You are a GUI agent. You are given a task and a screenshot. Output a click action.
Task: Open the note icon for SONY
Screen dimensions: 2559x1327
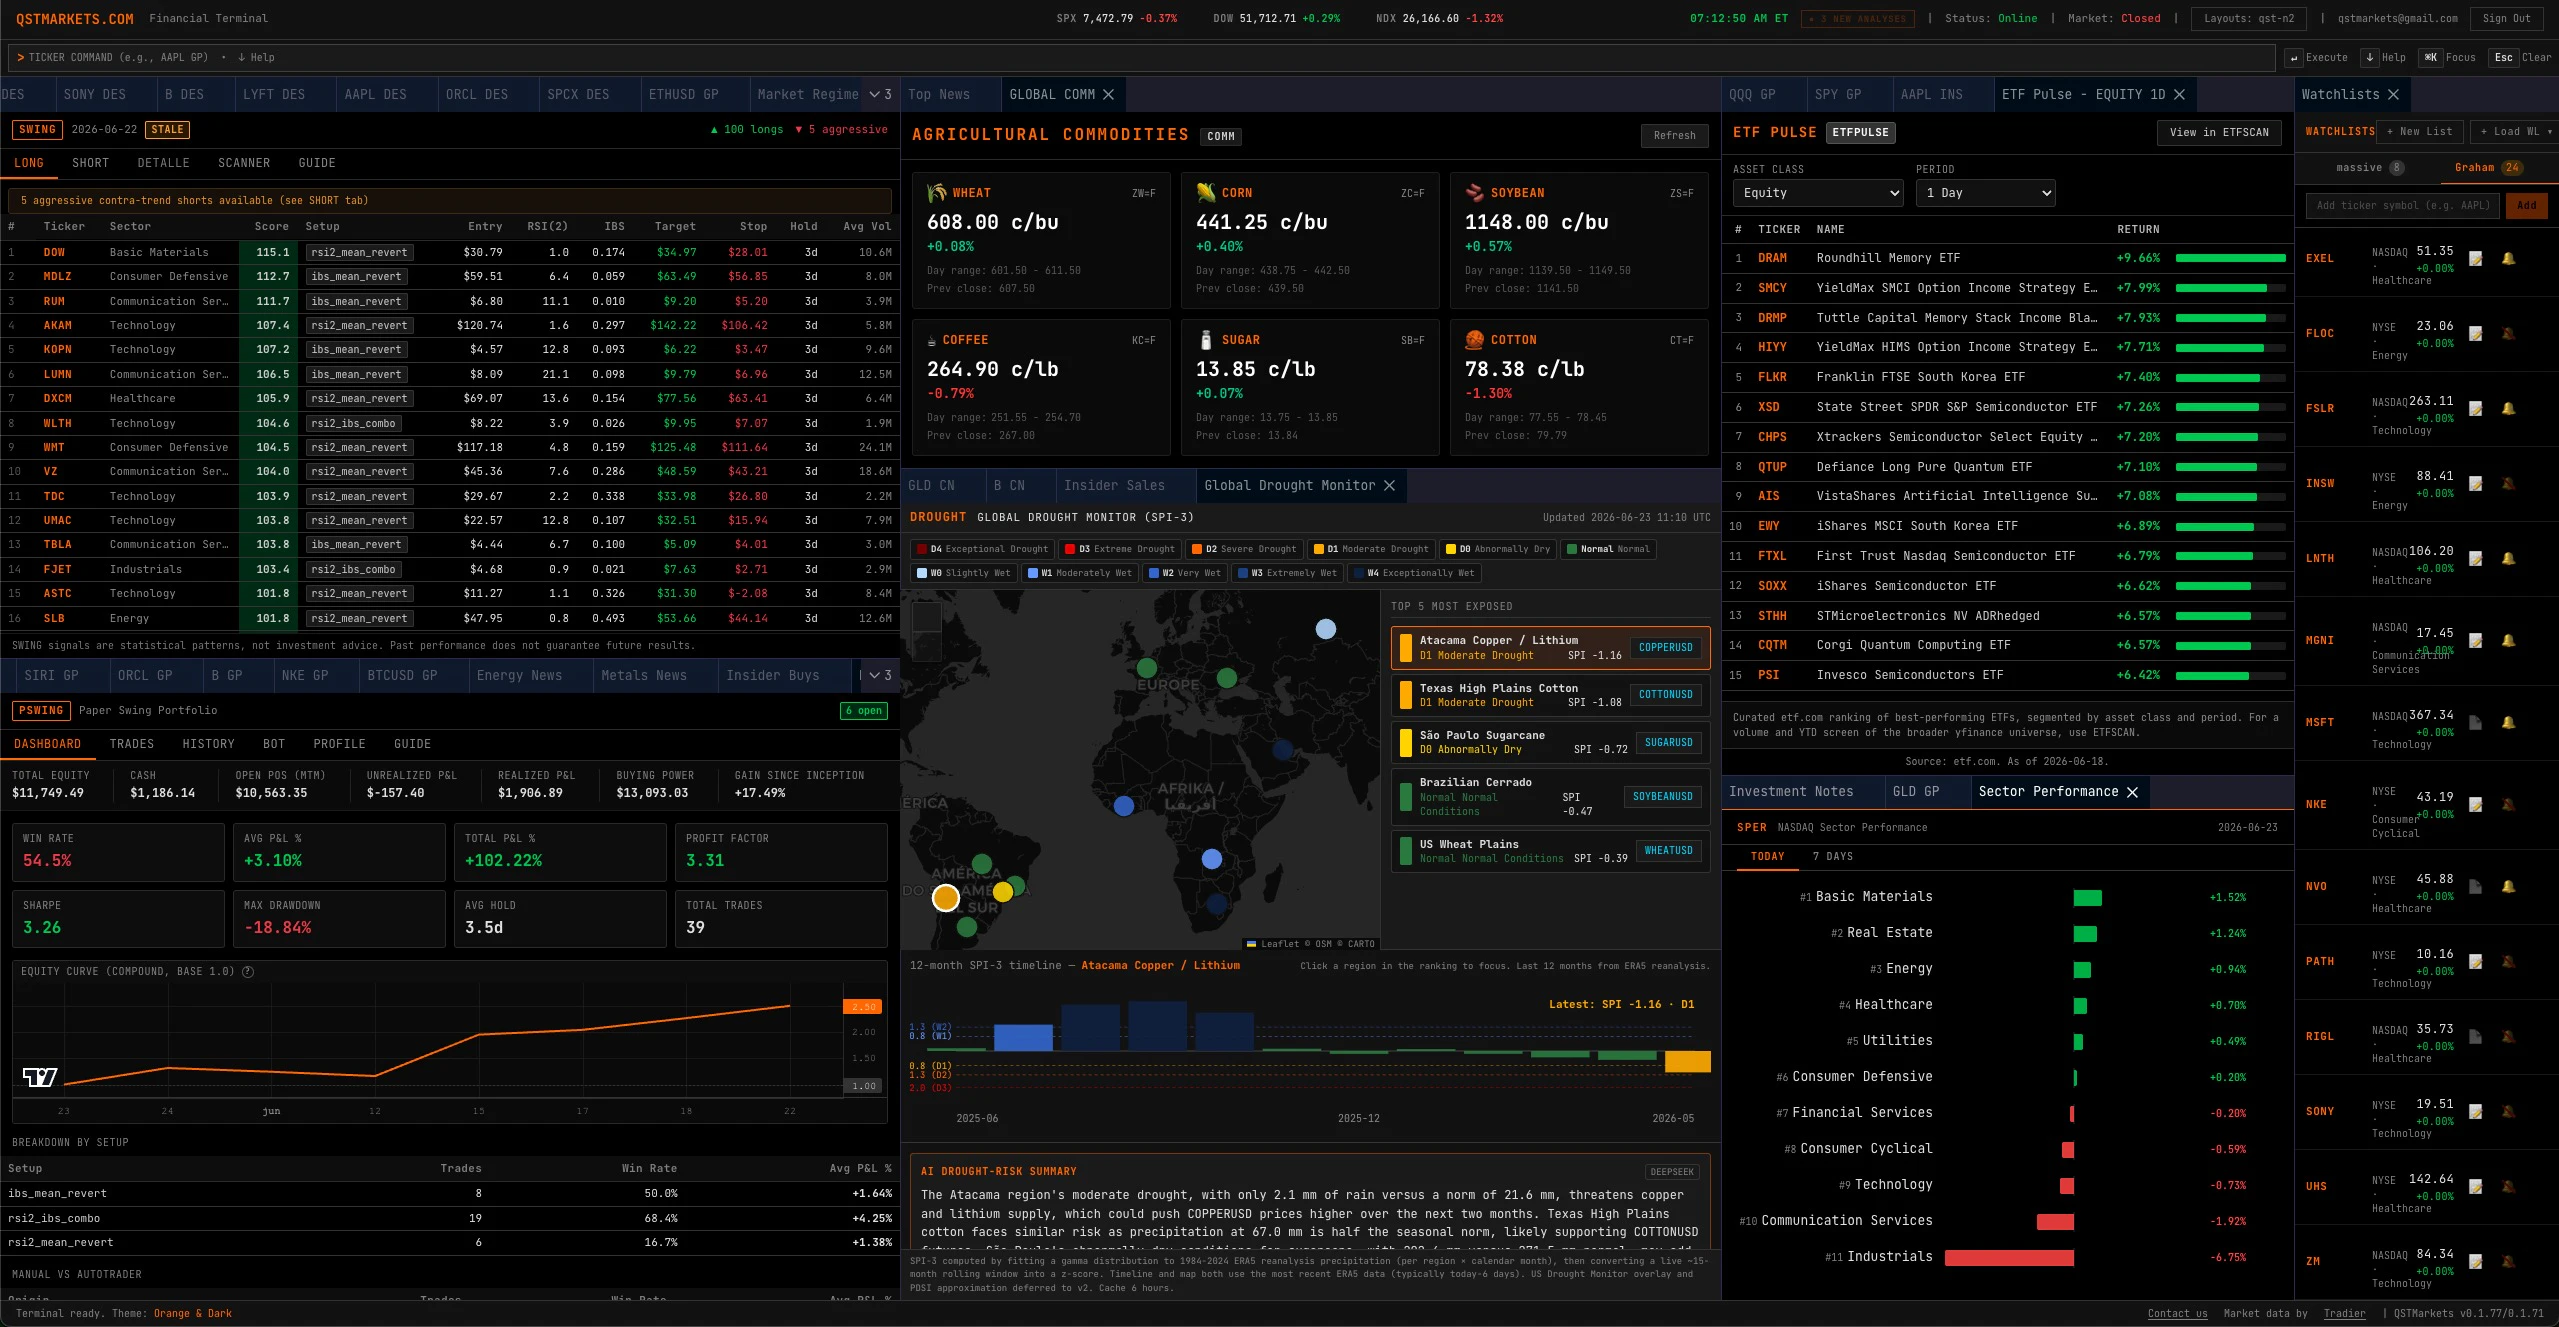[x=2476, y=1112]
